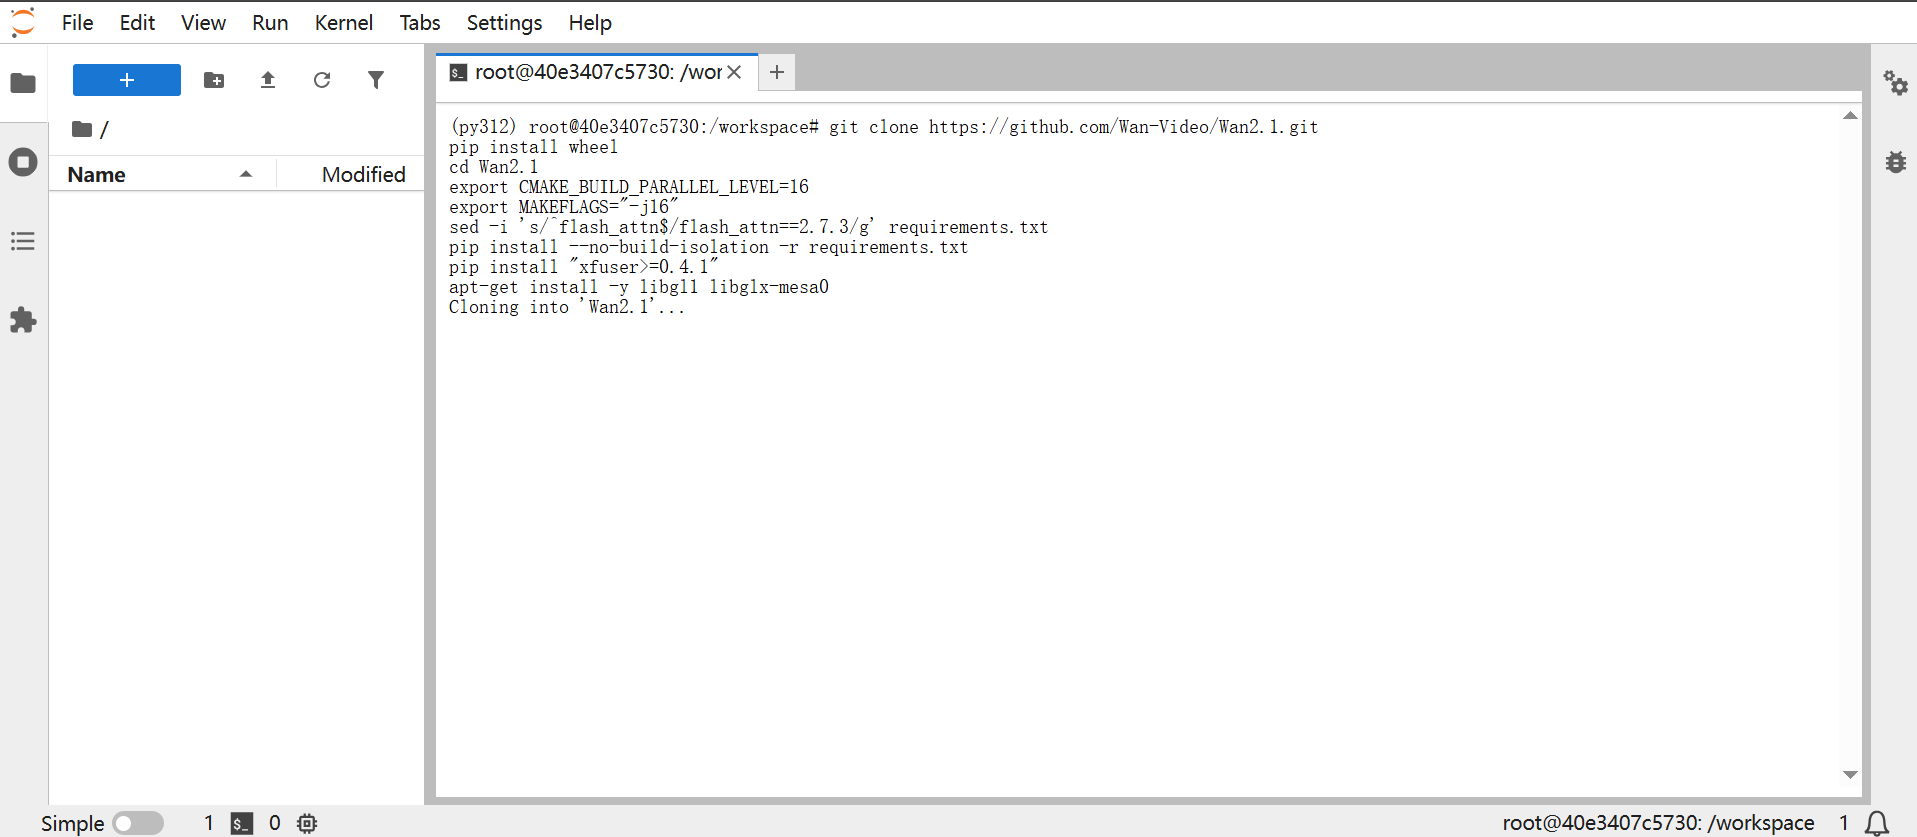The image size is (1917, 837).
Task: Show the Table of Contents panel
Action: 23,241
